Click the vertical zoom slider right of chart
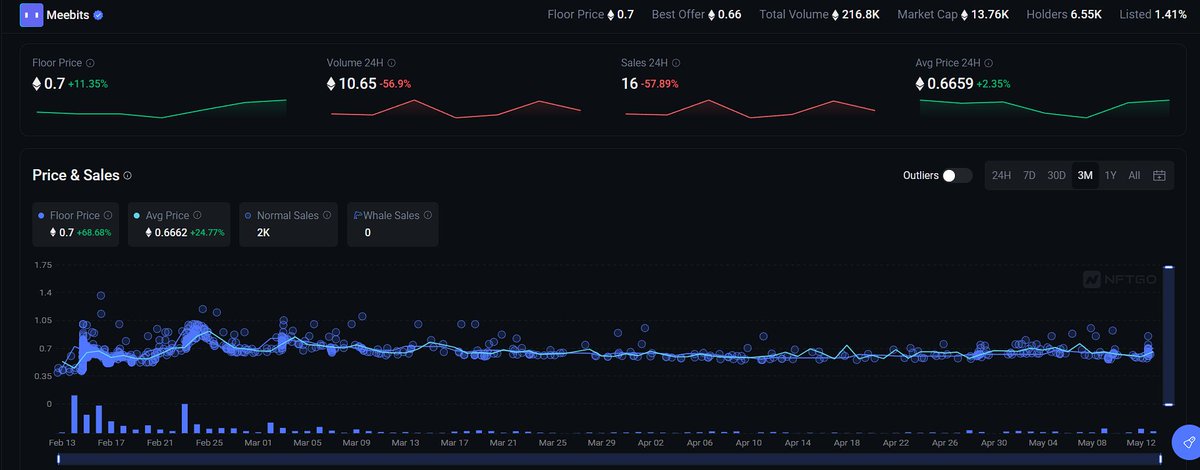The image size is (1200, 470). (1168, 335)
